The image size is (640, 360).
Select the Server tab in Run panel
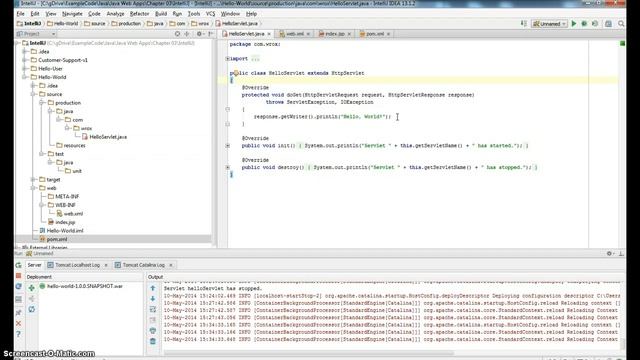[x=34, y=265]
